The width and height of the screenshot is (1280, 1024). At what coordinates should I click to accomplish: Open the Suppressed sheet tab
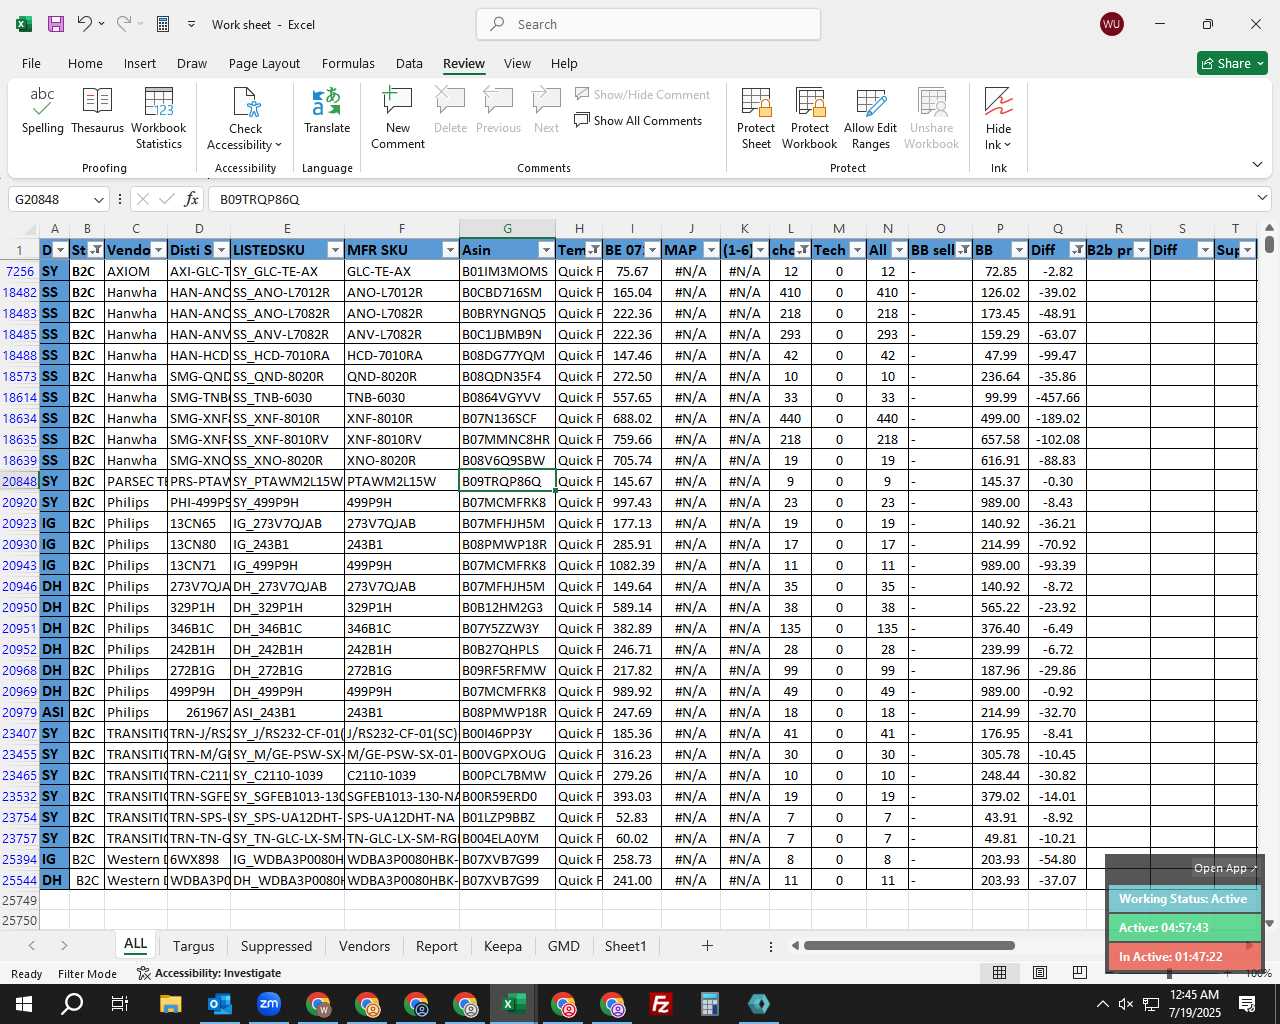click(x=276, y=946)
